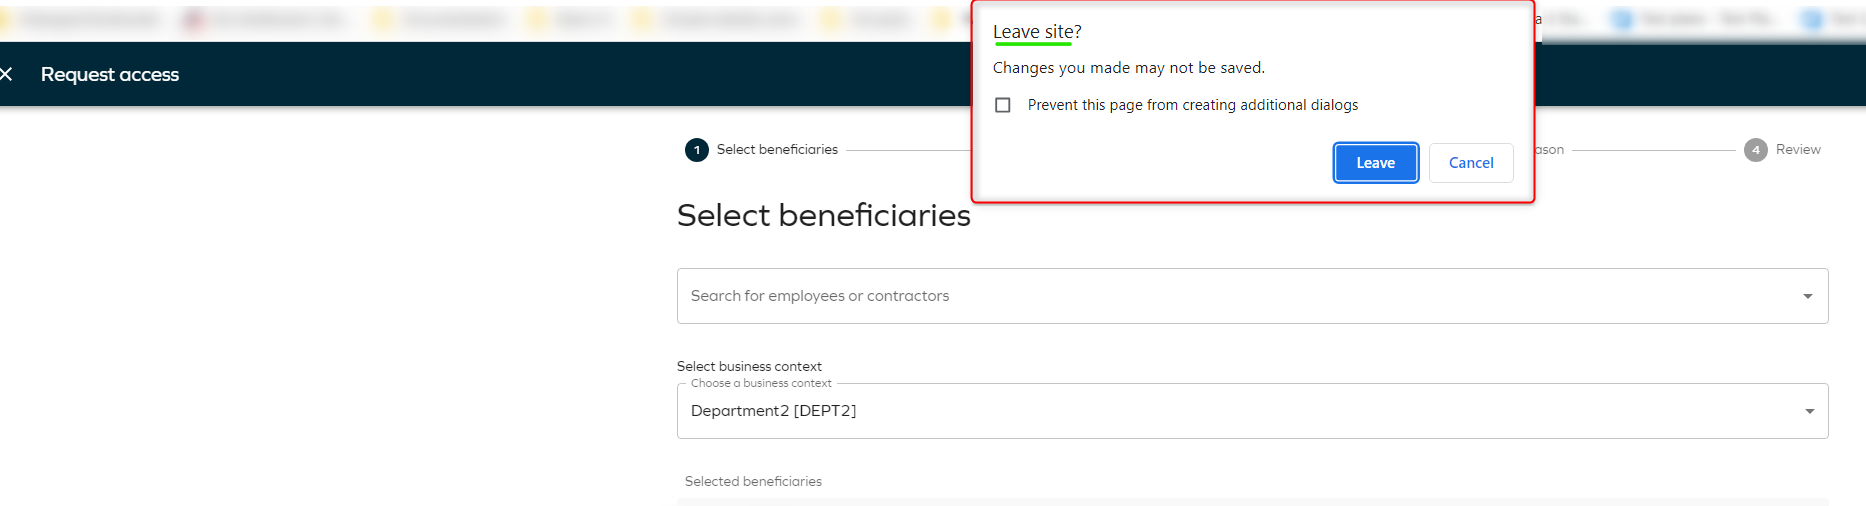The width and height of the screenshot is (1866, 506).
Task: Click the 'Request access' header title
Action: tap(110, 74)
